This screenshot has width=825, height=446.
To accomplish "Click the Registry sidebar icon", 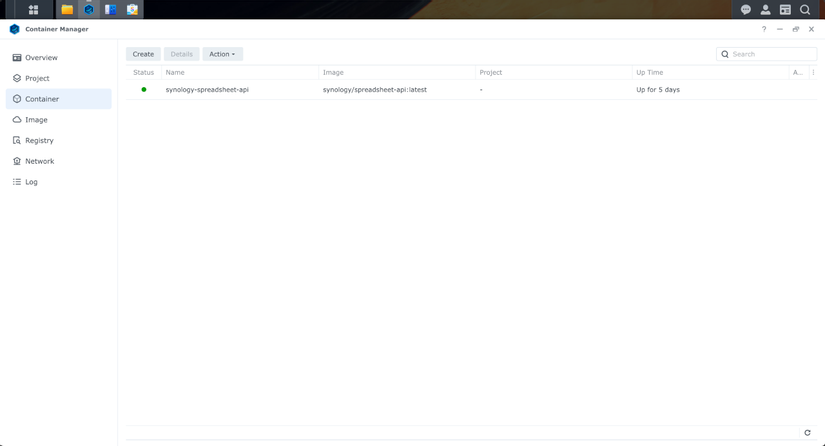I will pos(17,140).
